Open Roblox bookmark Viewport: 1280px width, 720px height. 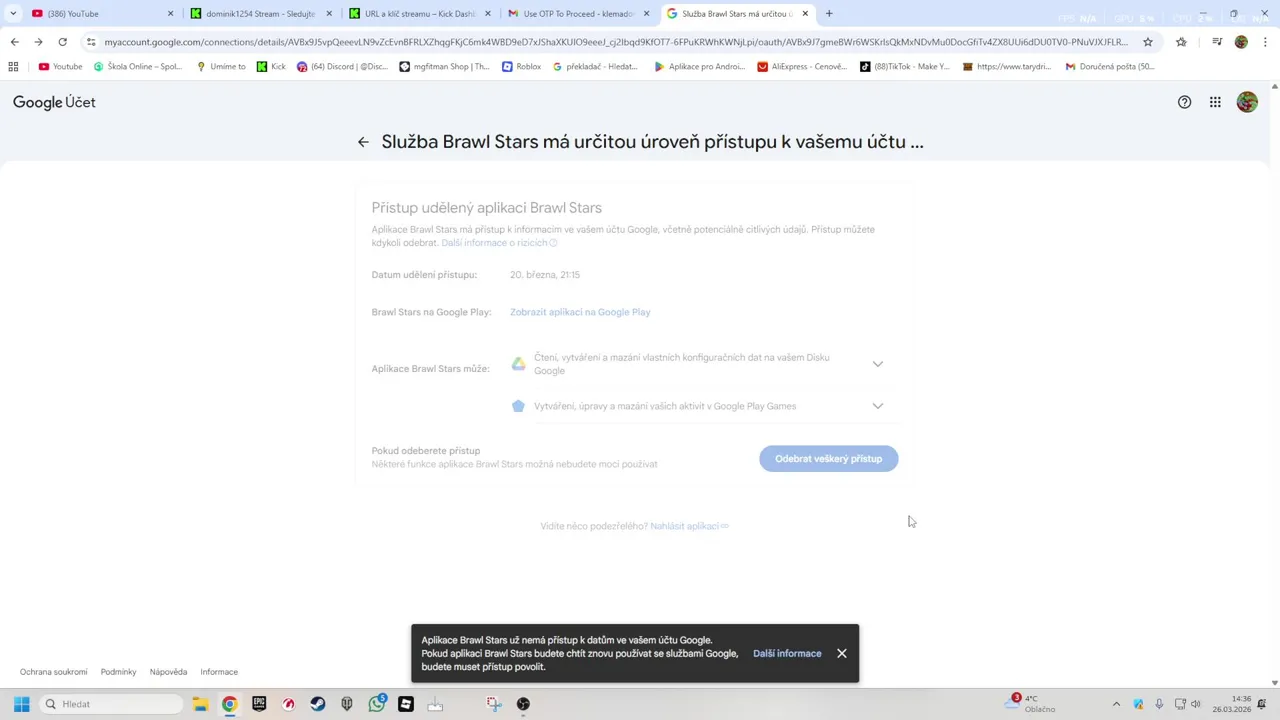point(521,67)
